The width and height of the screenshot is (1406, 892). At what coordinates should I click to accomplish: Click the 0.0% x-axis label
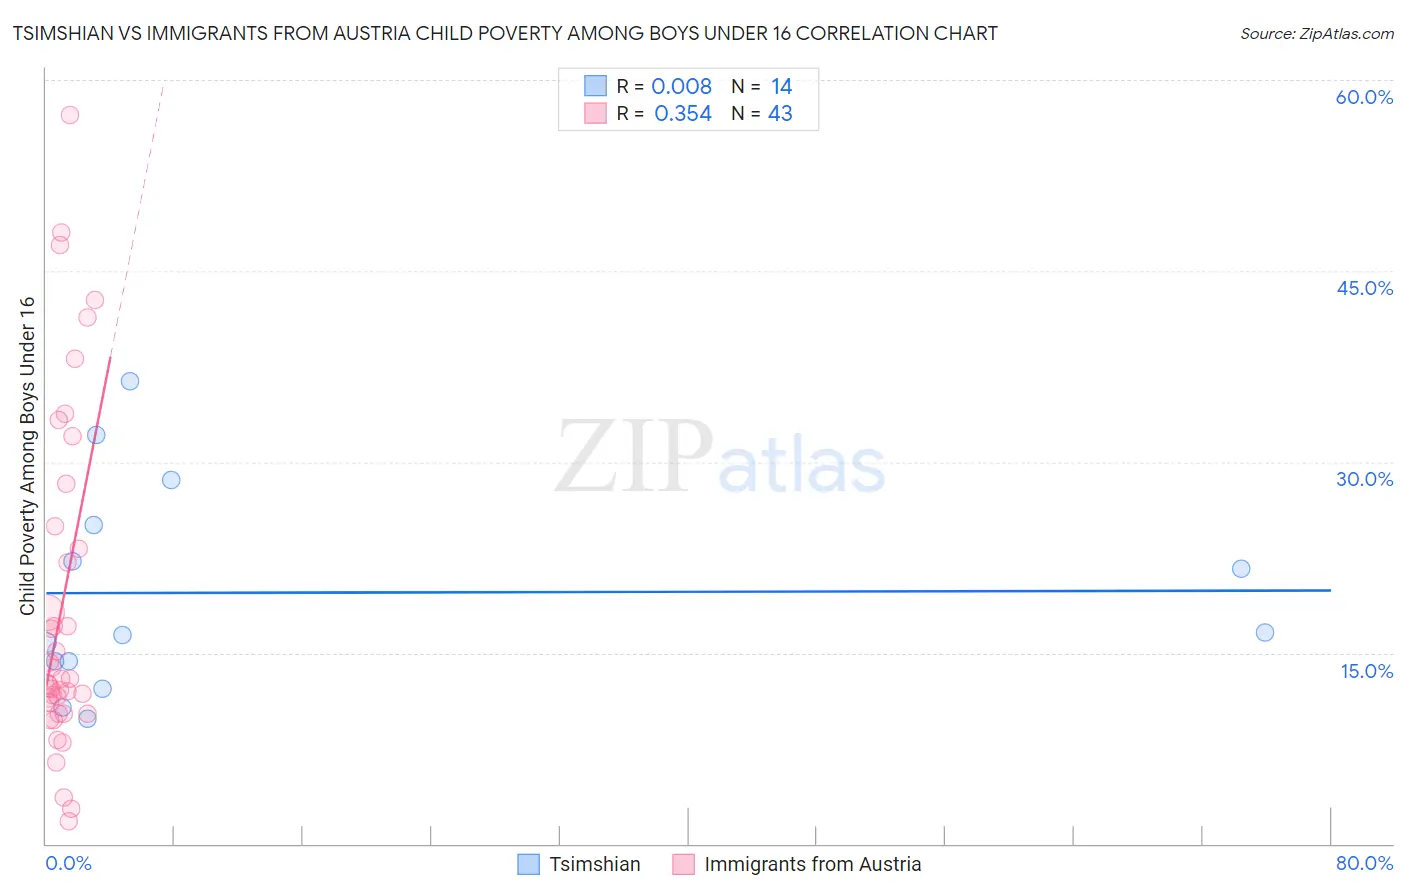pos(68,863)
